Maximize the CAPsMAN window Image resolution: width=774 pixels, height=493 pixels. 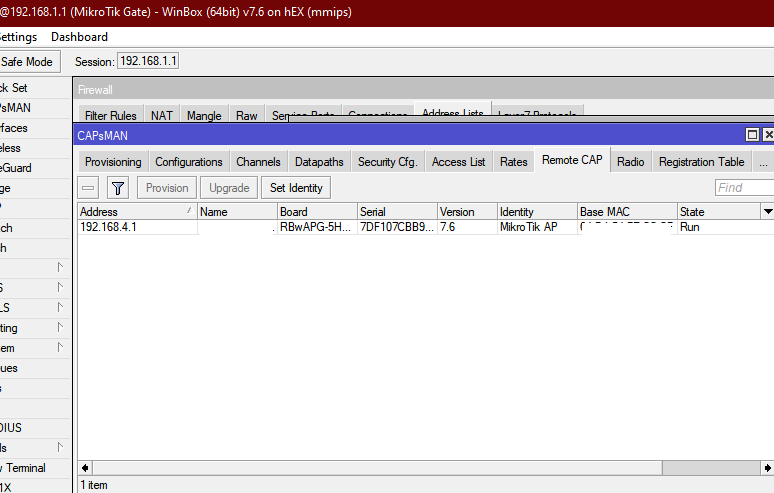[x=752, y=135]
